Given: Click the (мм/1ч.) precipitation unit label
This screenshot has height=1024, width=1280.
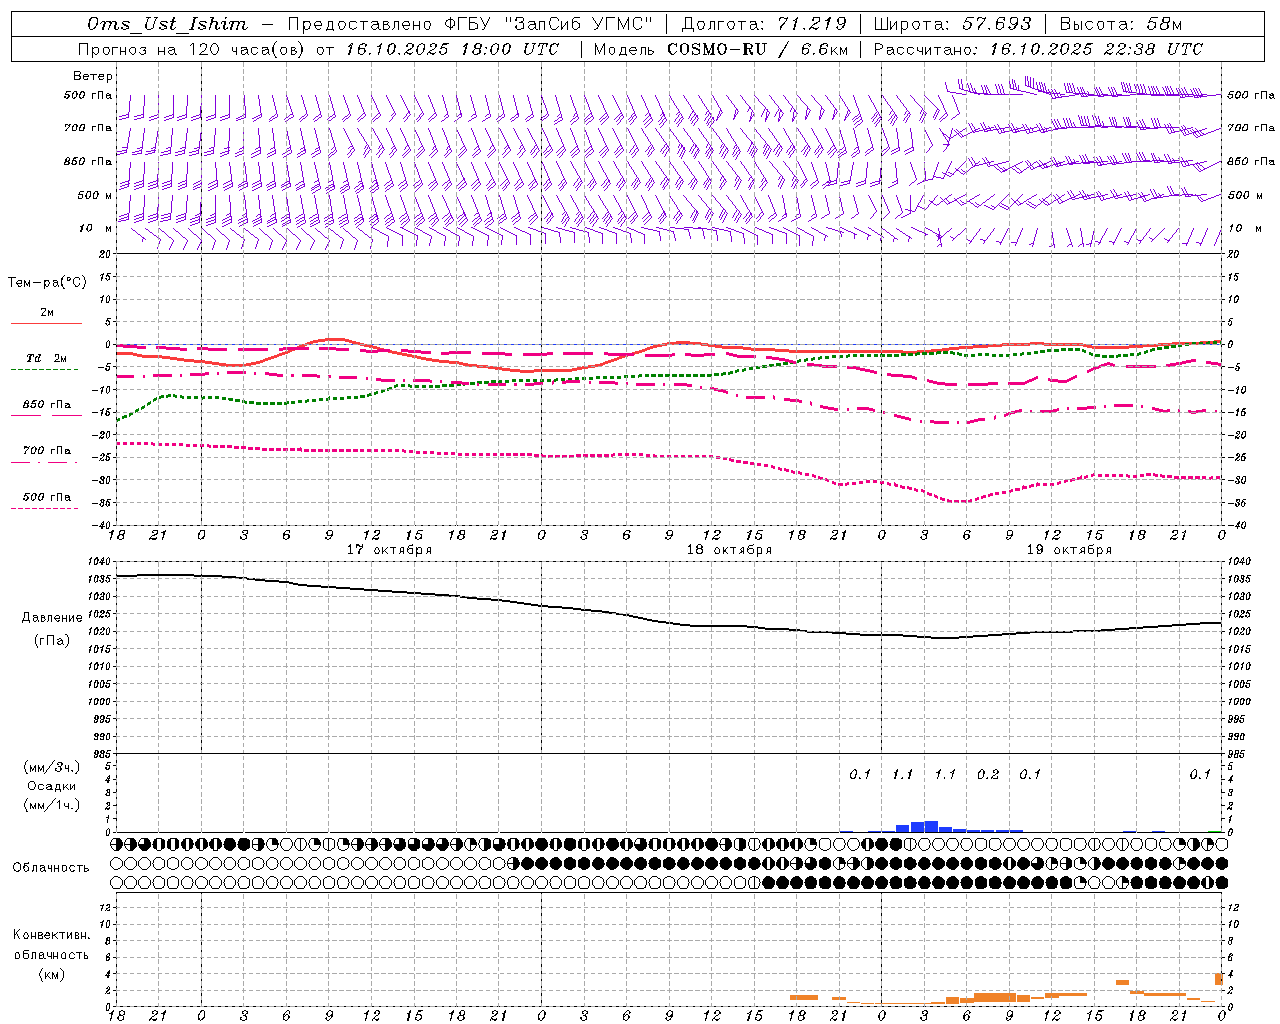Looking at the screenshot, I should pos(52,805).
